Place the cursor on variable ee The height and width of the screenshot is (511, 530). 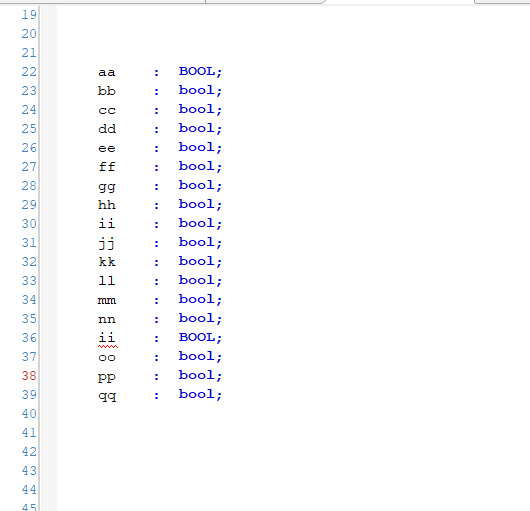107,148
